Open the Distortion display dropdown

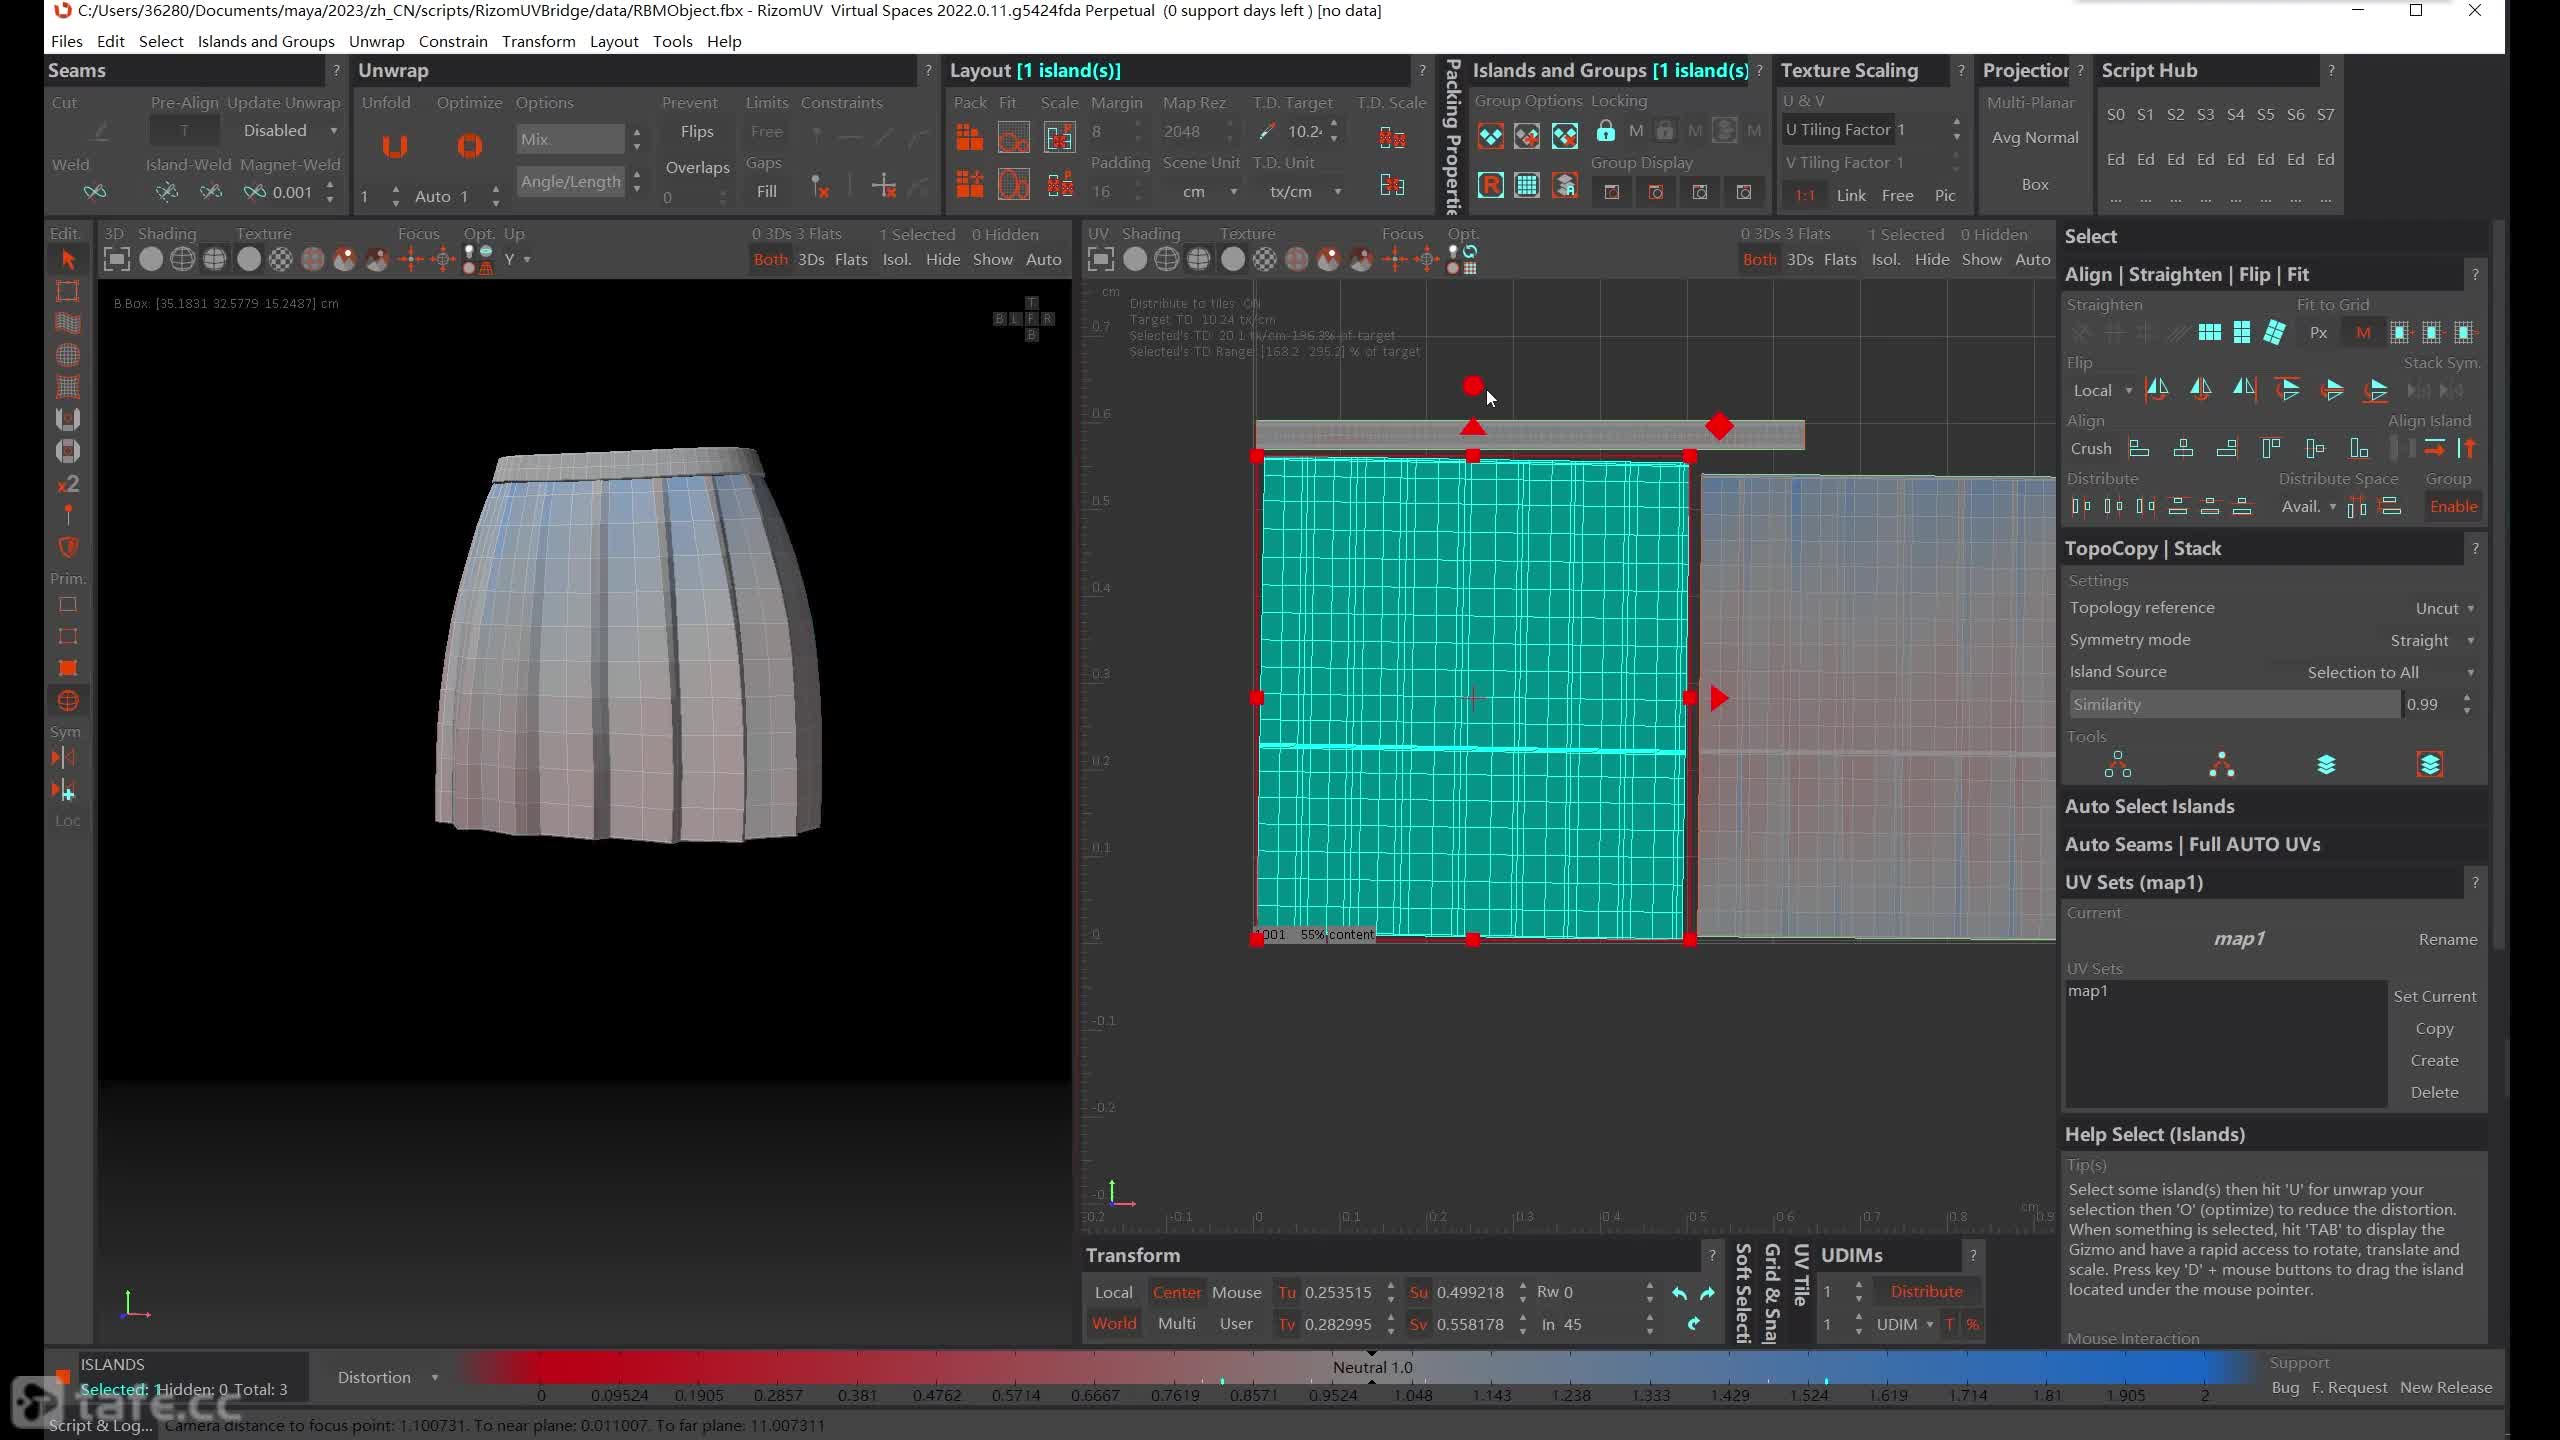[387, 1377]
